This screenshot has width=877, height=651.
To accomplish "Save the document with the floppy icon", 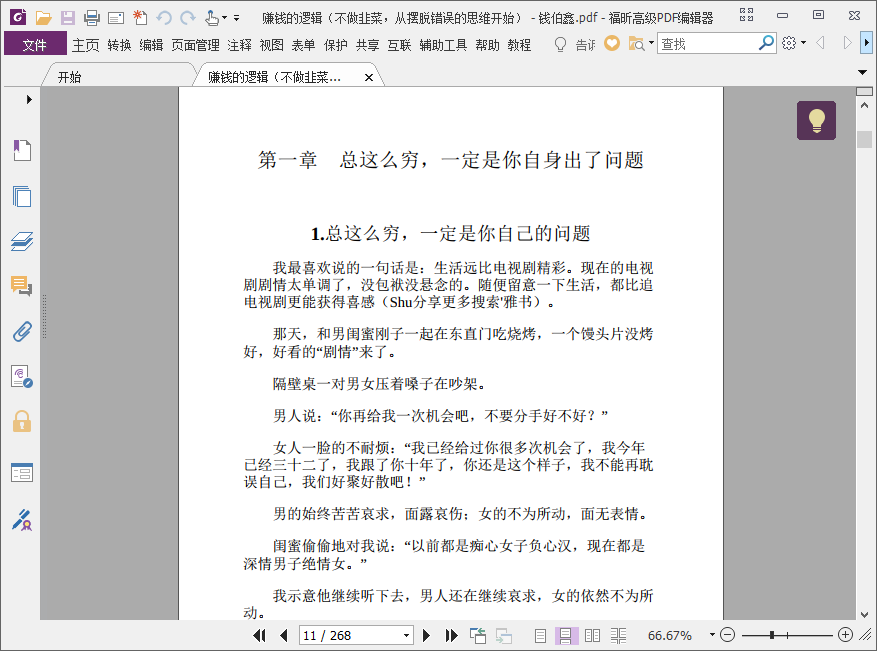I will coord(68,18).
